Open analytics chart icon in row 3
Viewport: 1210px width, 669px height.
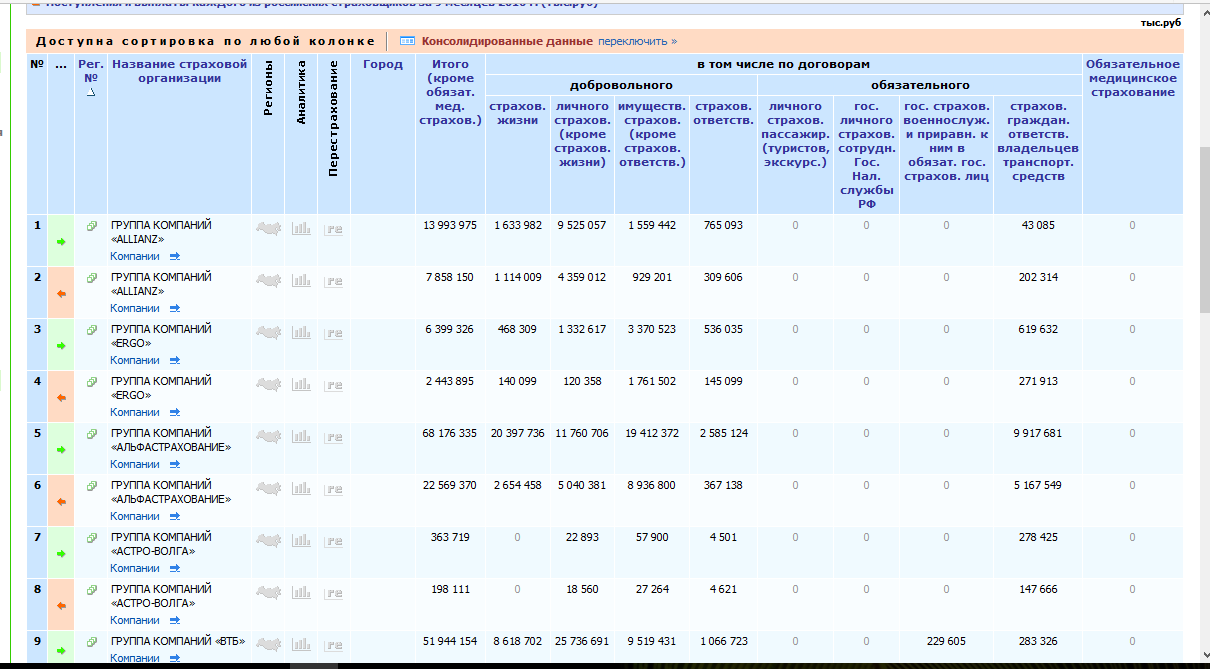click(x=301, y=332)
